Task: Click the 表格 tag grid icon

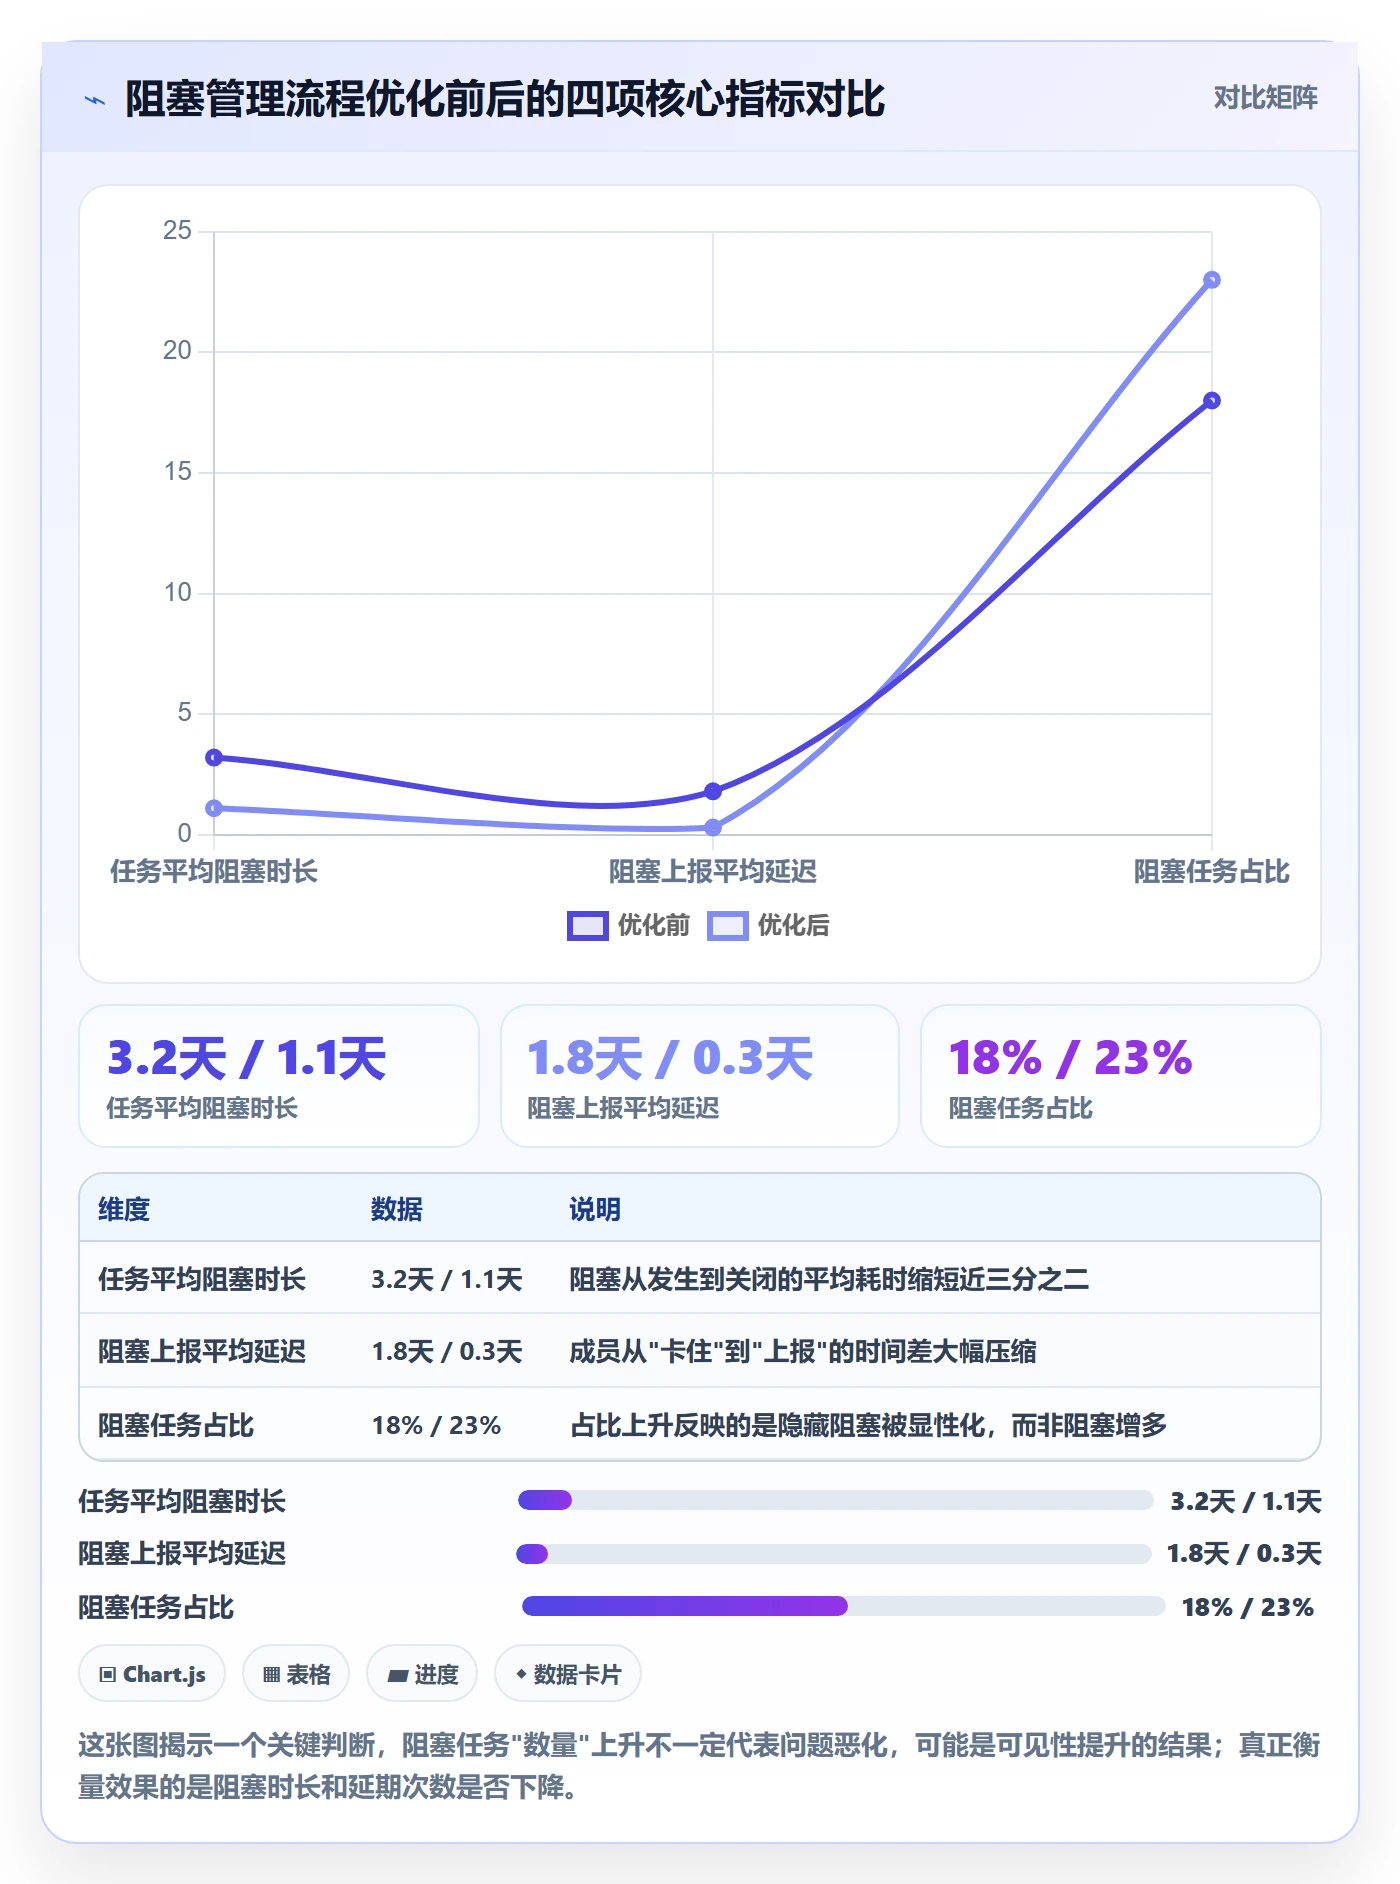Action: click(x=271, y=1674)
